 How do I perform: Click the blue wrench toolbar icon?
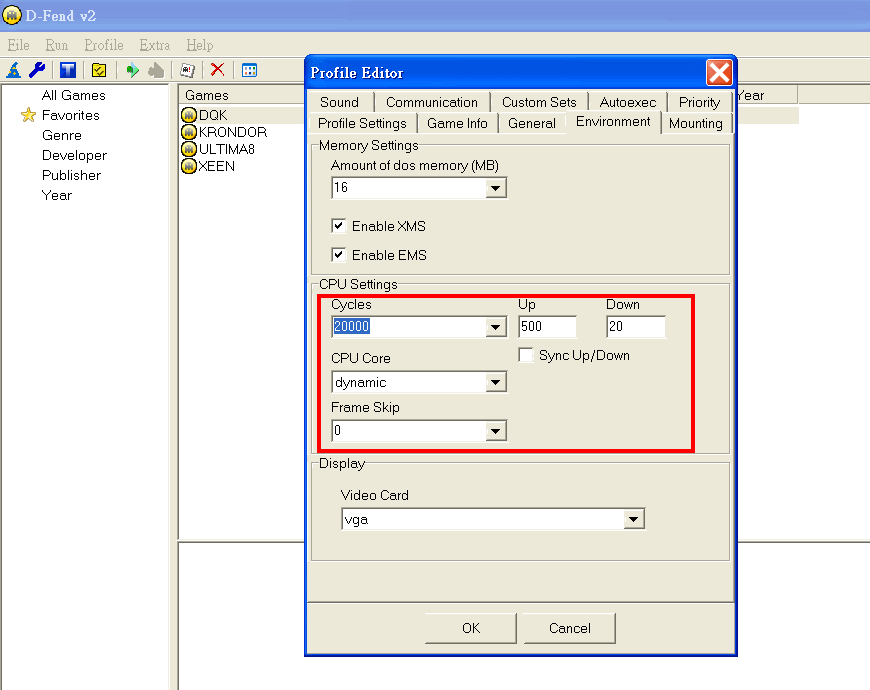[37, 70]
